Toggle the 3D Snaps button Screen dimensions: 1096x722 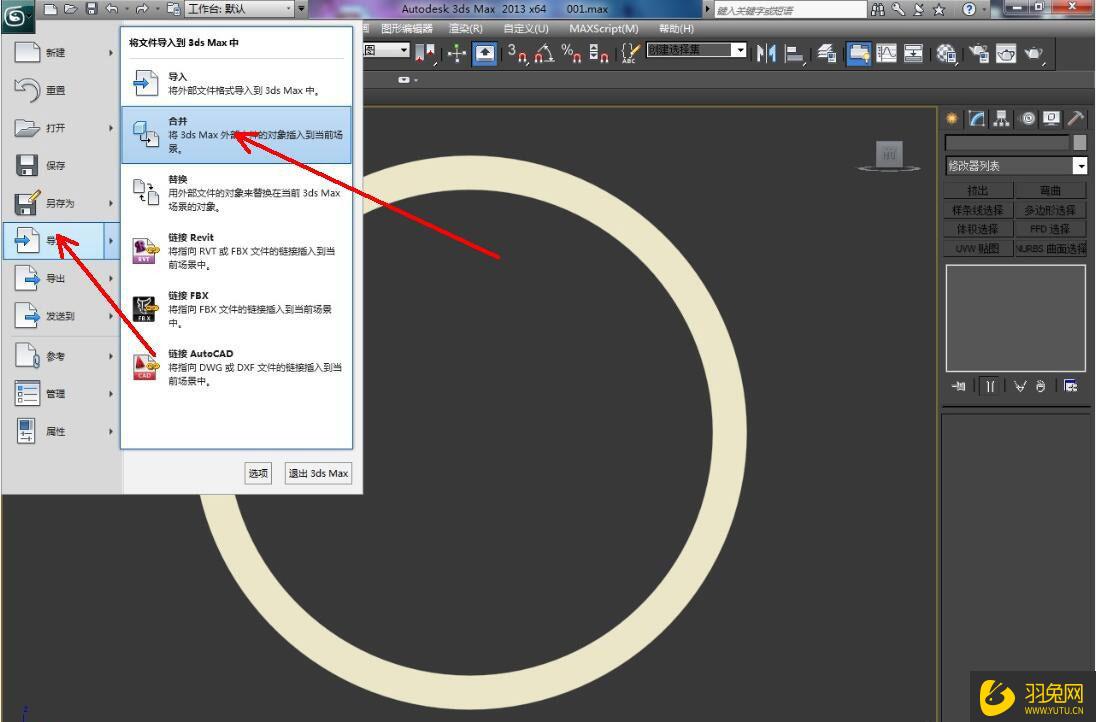517,54
